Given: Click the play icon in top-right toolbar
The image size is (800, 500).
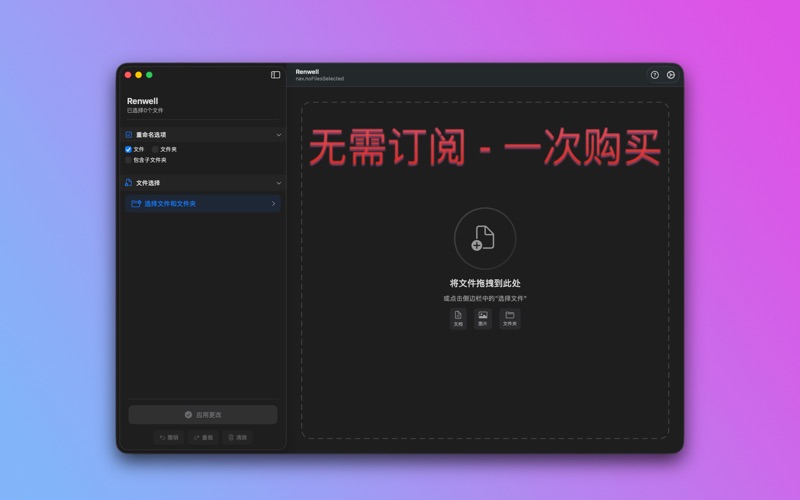Looking at the screenshot, I should pos(671,75).
